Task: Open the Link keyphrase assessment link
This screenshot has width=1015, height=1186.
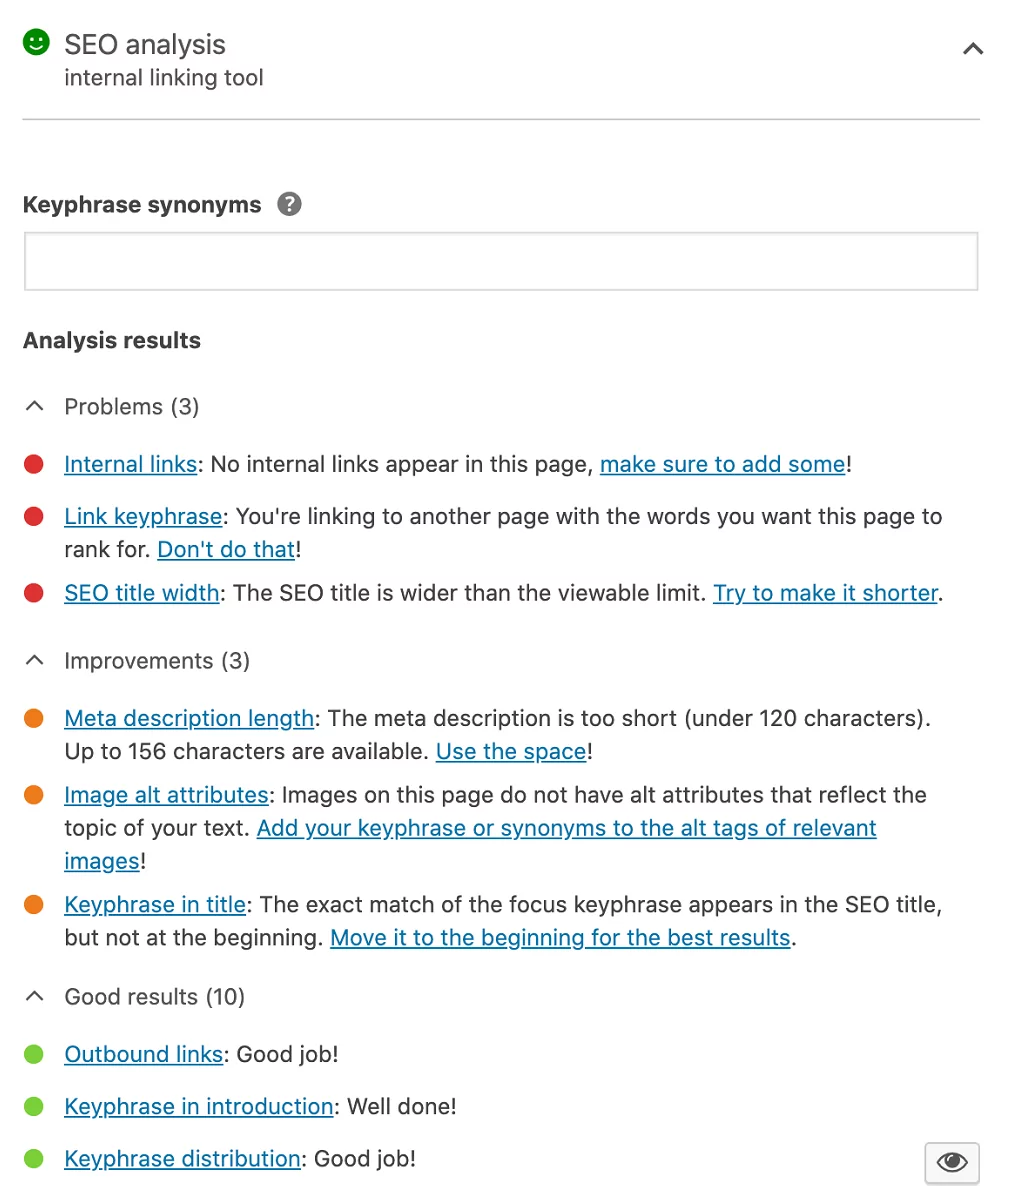Action: click(143, 516)
